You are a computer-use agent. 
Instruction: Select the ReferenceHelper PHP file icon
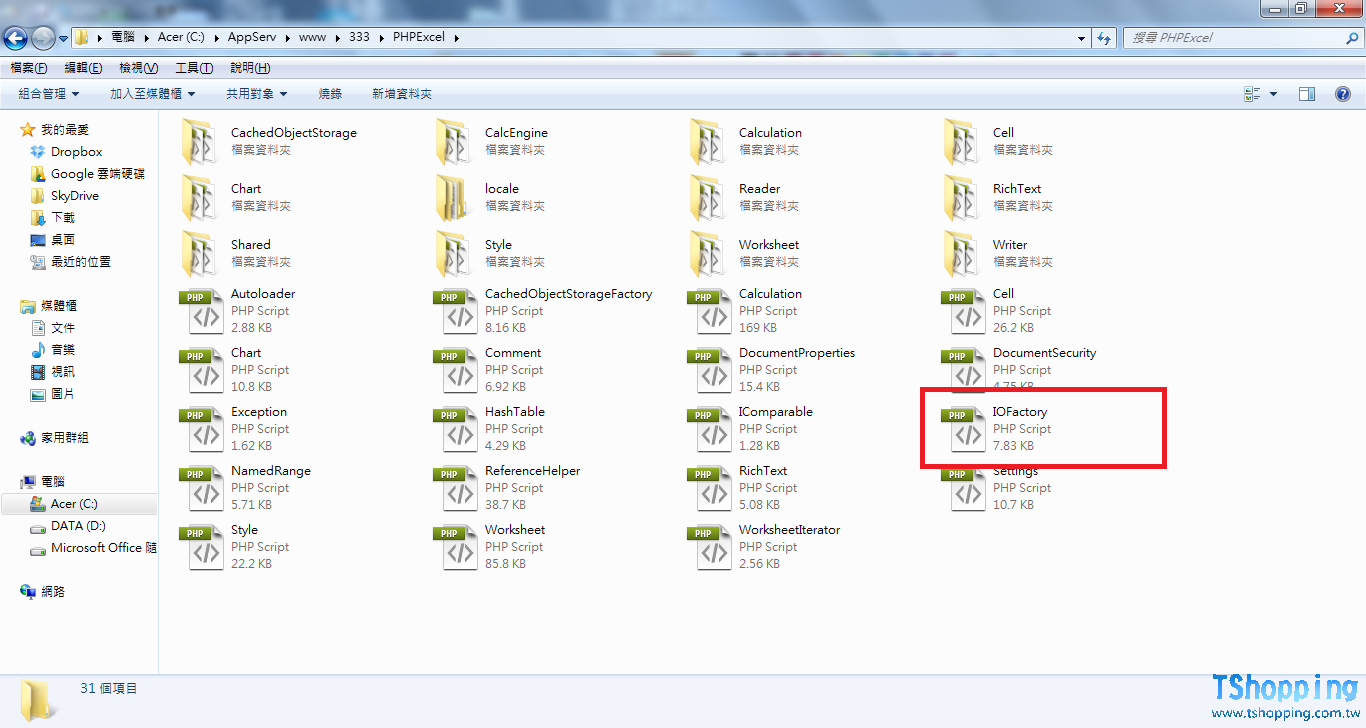pos(455,489)
